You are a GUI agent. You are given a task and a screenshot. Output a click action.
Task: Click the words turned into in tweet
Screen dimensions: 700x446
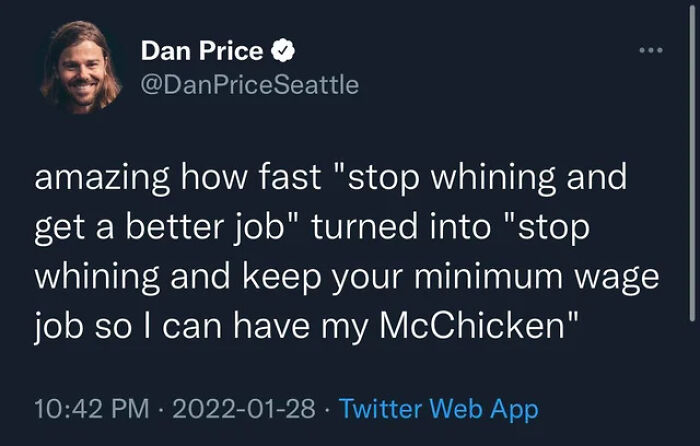[401, 227]
